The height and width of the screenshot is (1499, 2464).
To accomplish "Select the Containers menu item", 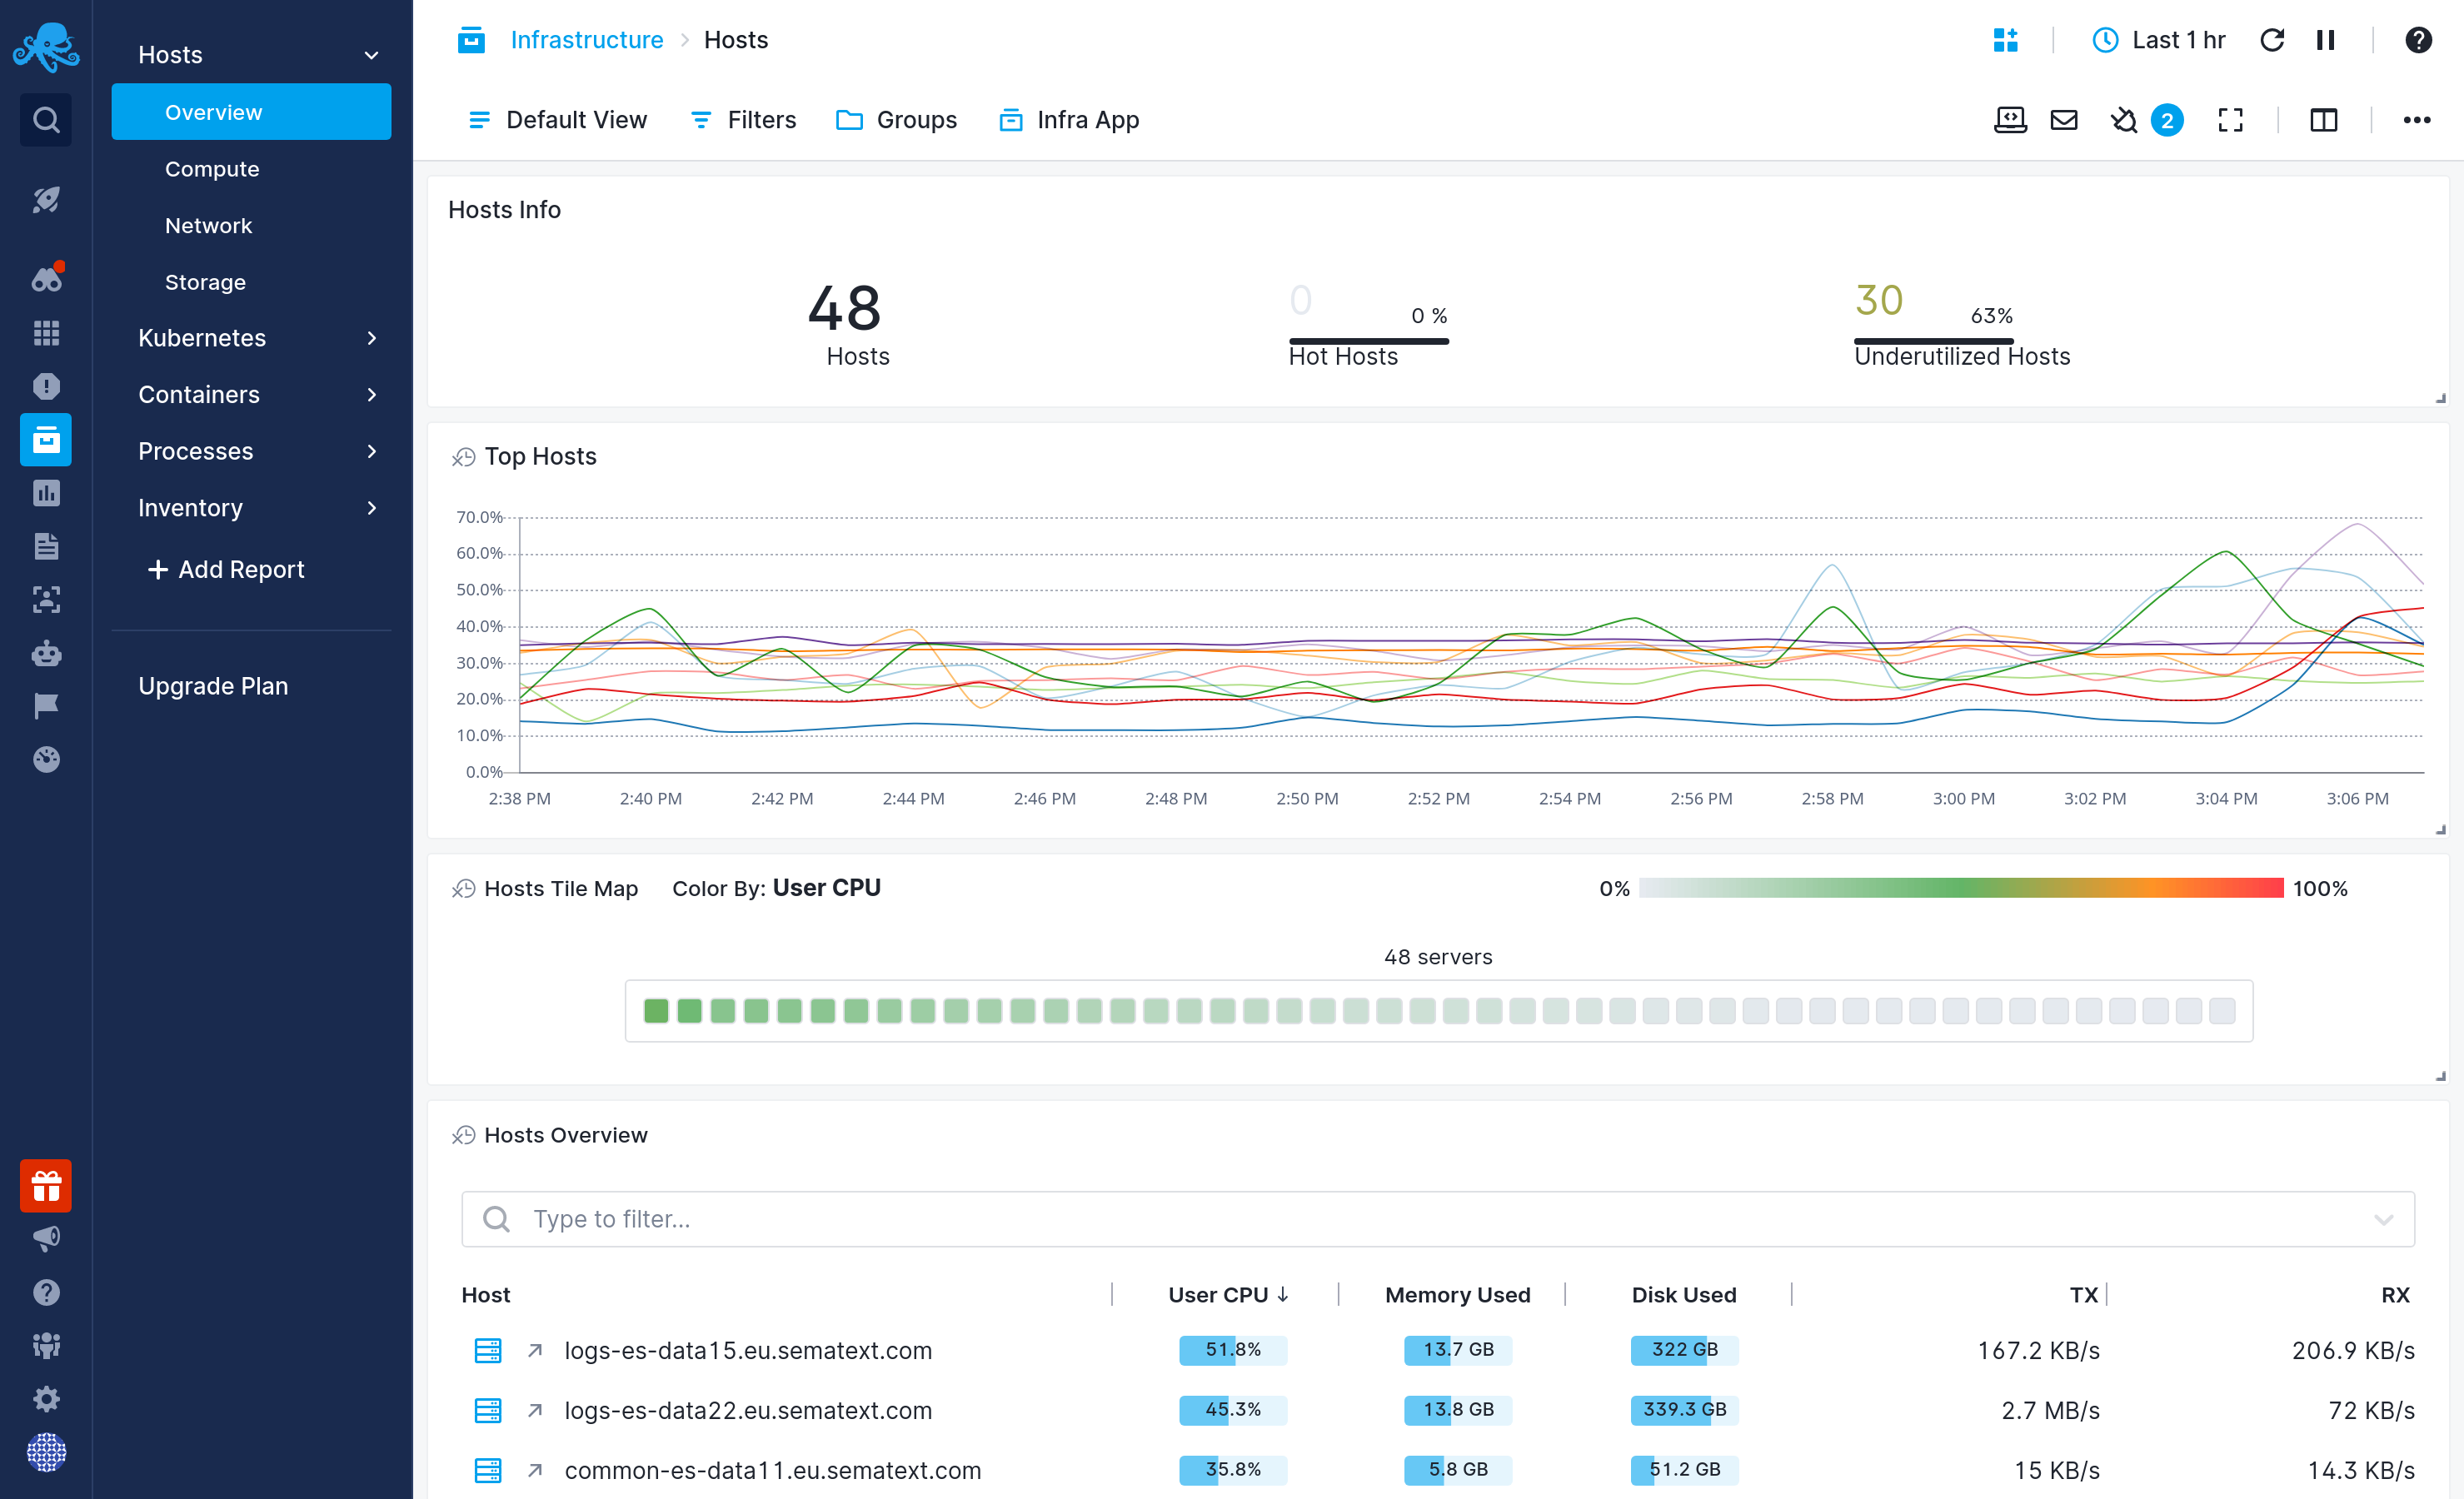I will pyautogui.click(x=199, y=394).
